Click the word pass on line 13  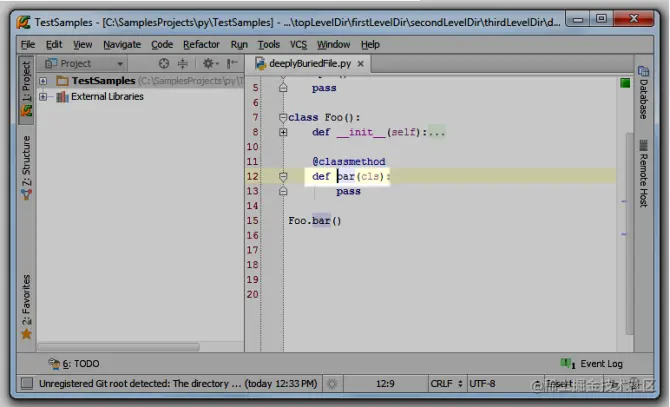[348, 191]
